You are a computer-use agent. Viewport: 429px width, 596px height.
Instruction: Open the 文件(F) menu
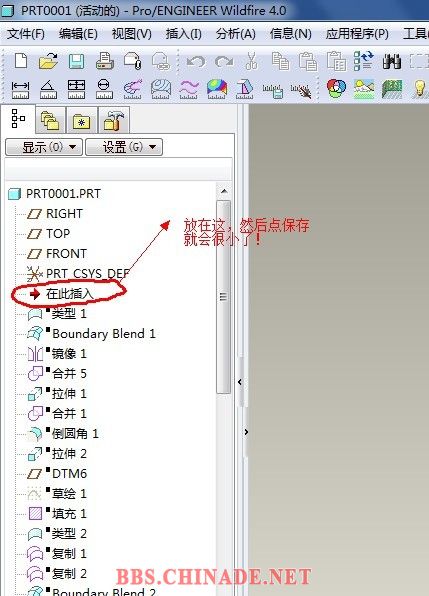pyautogui.click(x=25, y=34)
